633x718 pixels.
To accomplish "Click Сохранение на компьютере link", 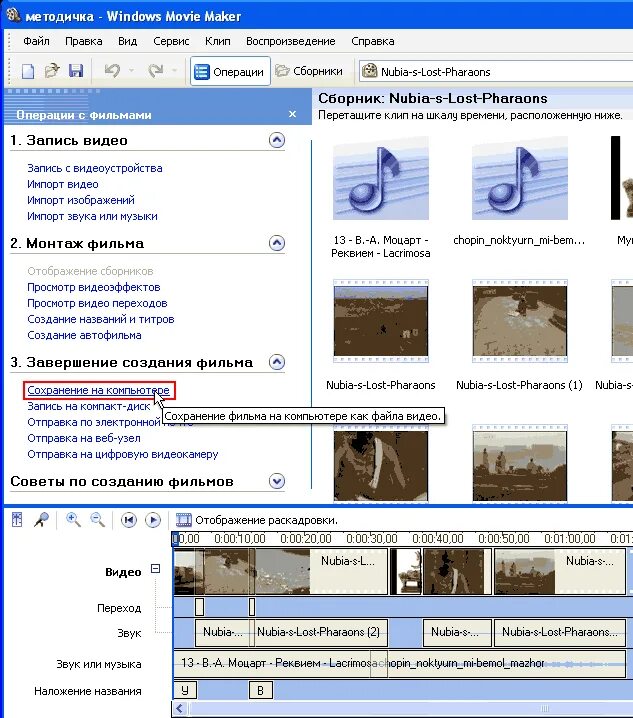I will point(98,390).
